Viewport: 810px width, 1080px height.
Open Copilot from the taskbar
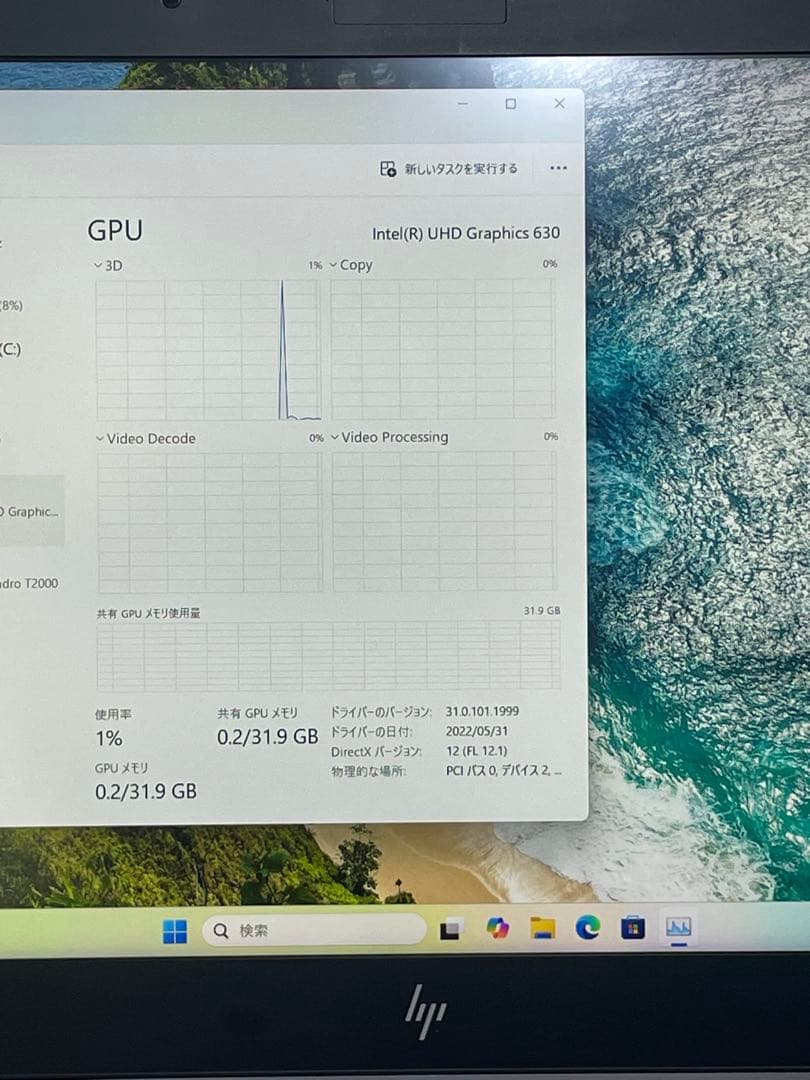tap(497, 929)
